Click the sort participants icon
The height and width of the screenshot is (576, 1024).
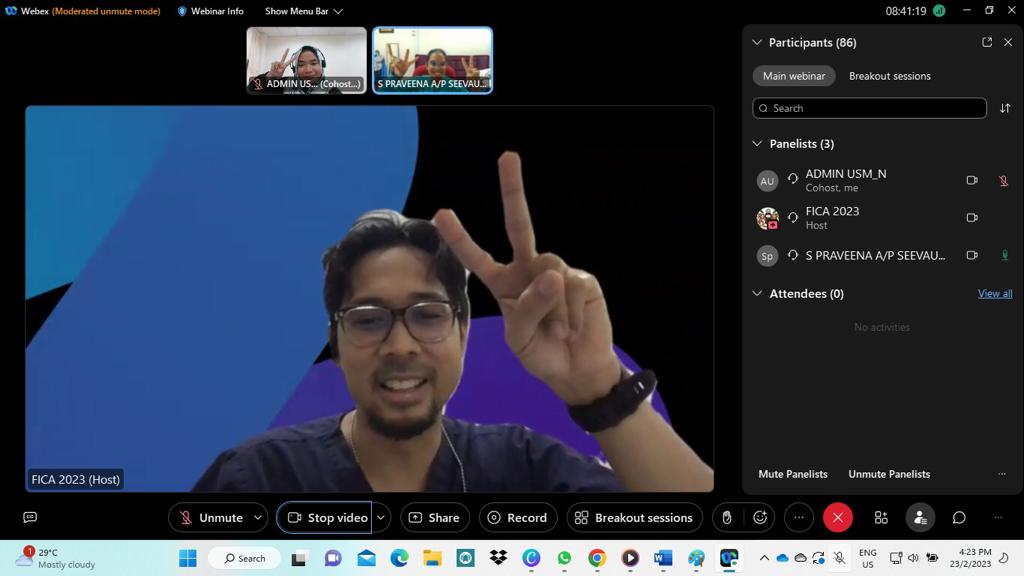[1005, 108]
